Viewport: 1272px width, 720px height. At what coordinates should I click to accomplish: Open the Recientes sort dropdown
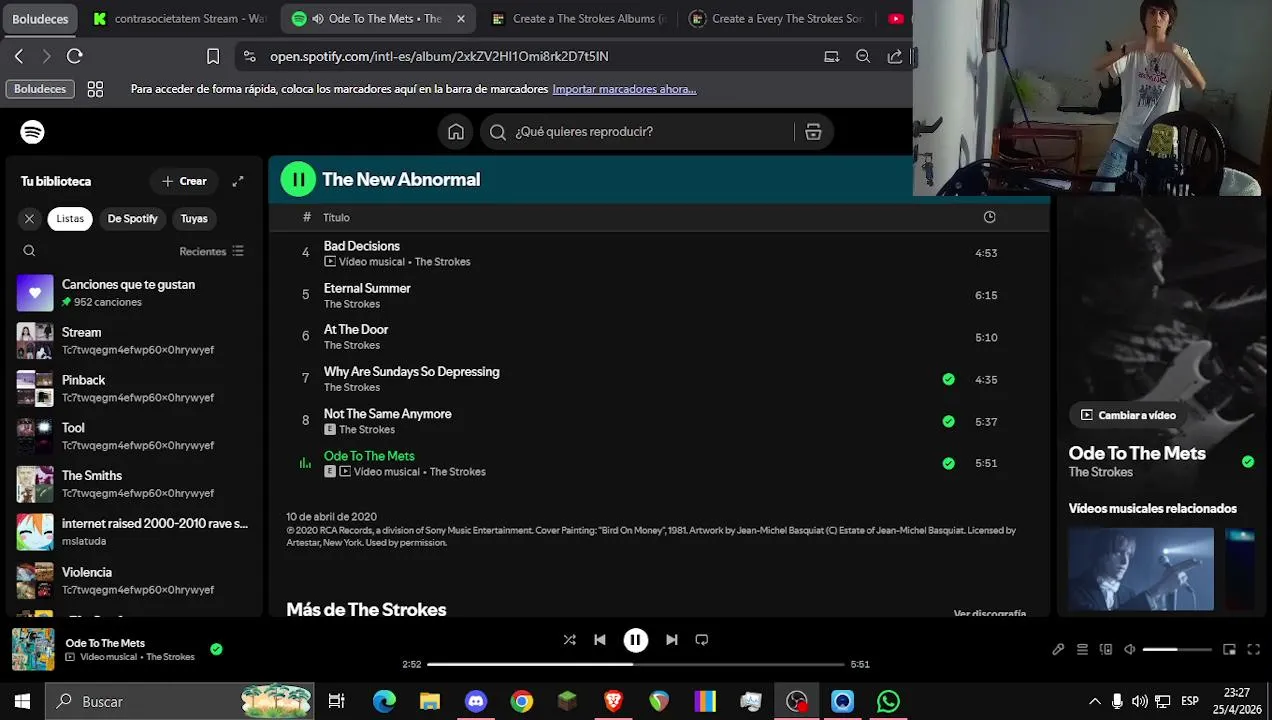pos(211,251)
